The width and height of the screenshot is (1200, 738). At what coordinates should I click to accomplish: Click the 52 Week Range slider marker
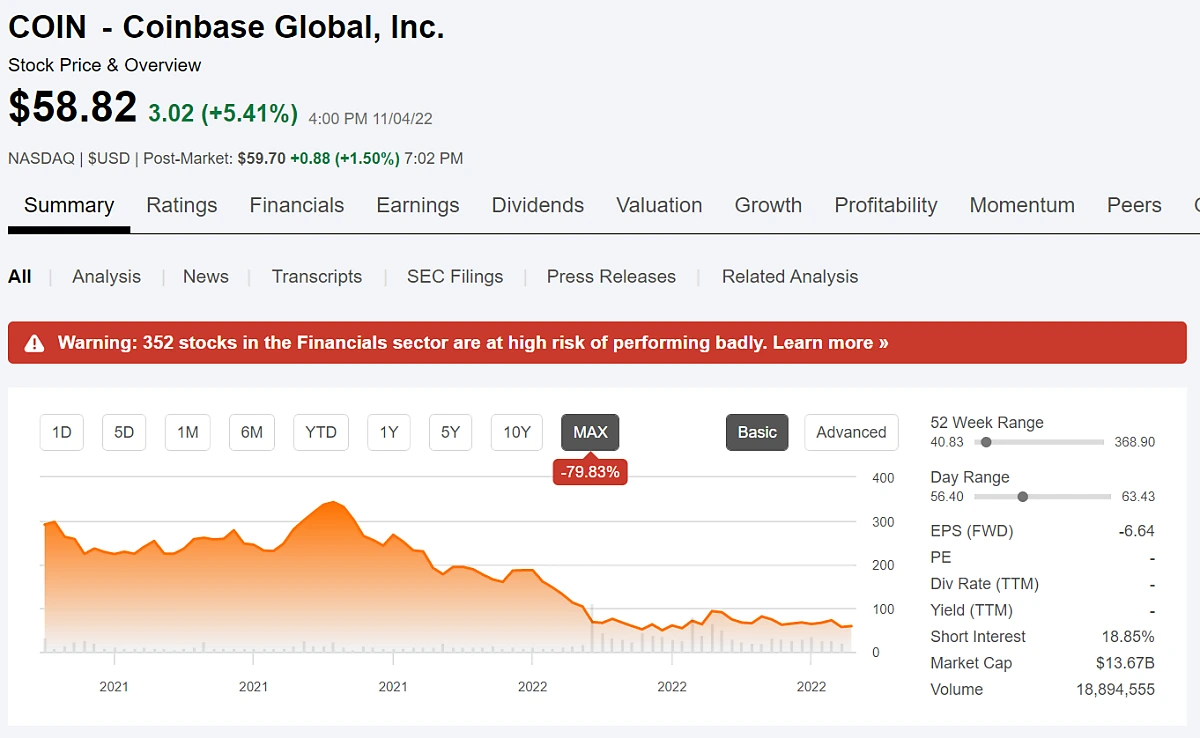[986, 442]
